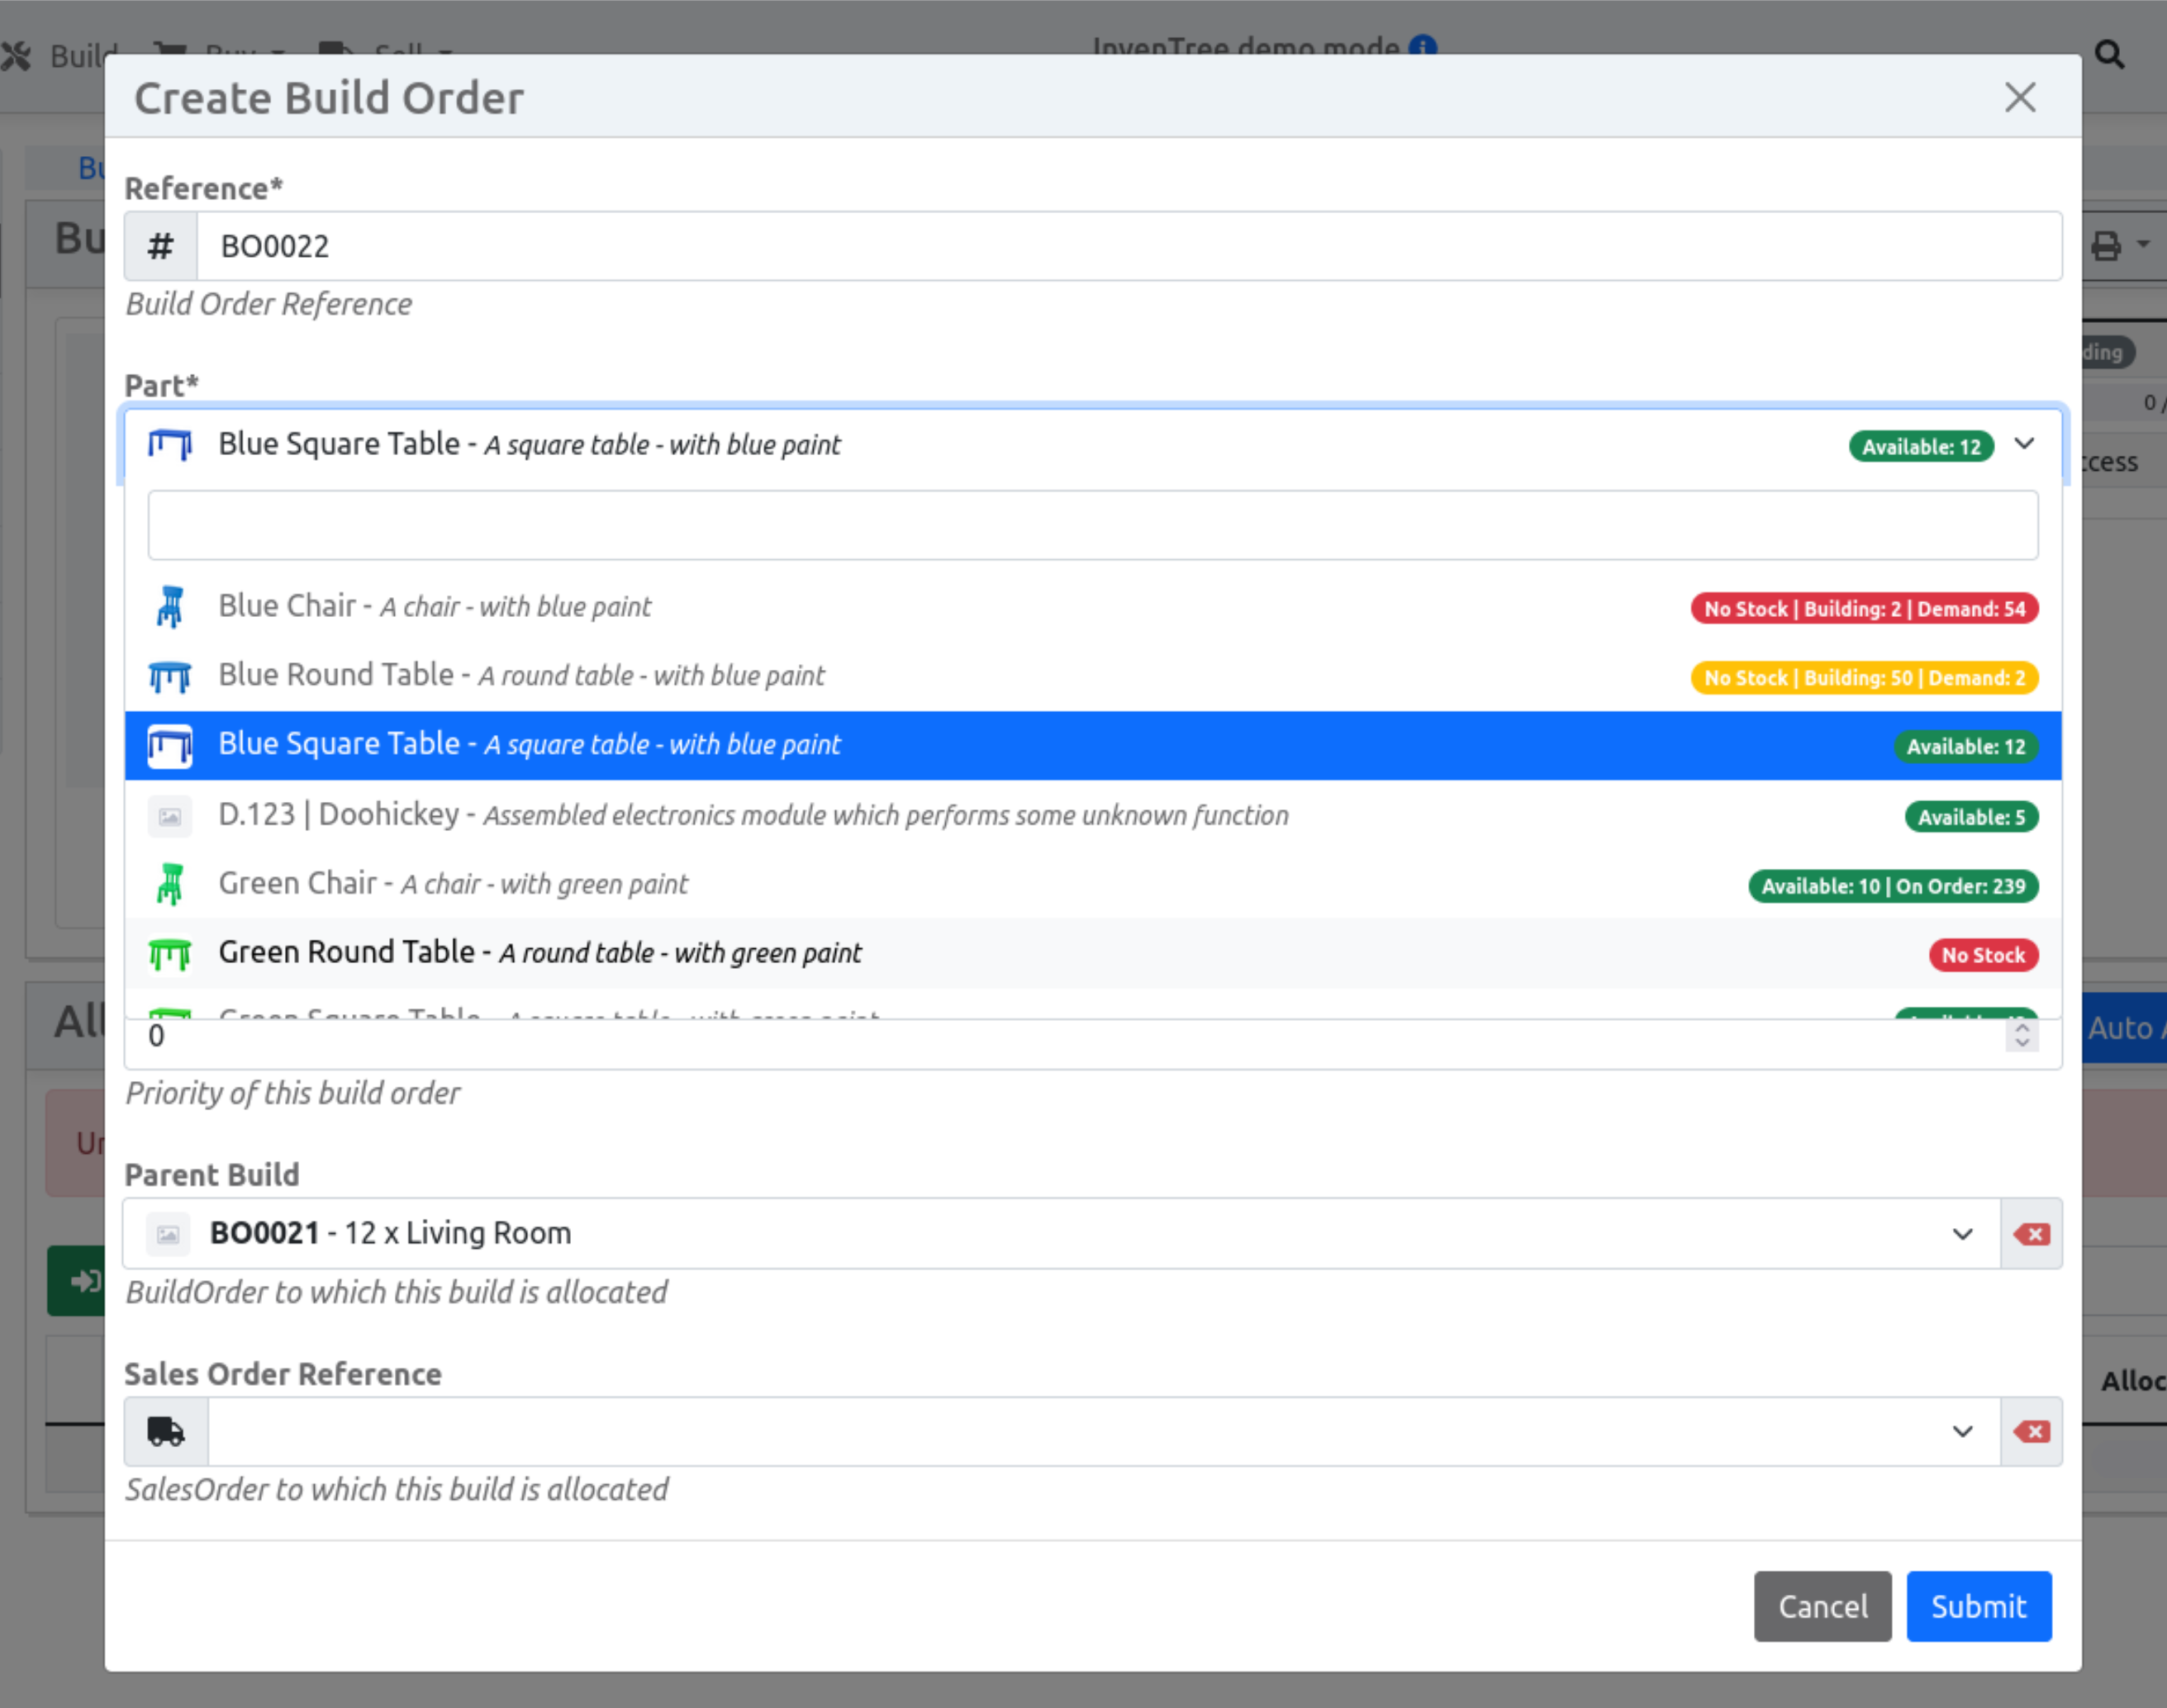Click the InvenTree demo mode info icon
The height and width of the screenshot is (1708, 2167).
1422,46
